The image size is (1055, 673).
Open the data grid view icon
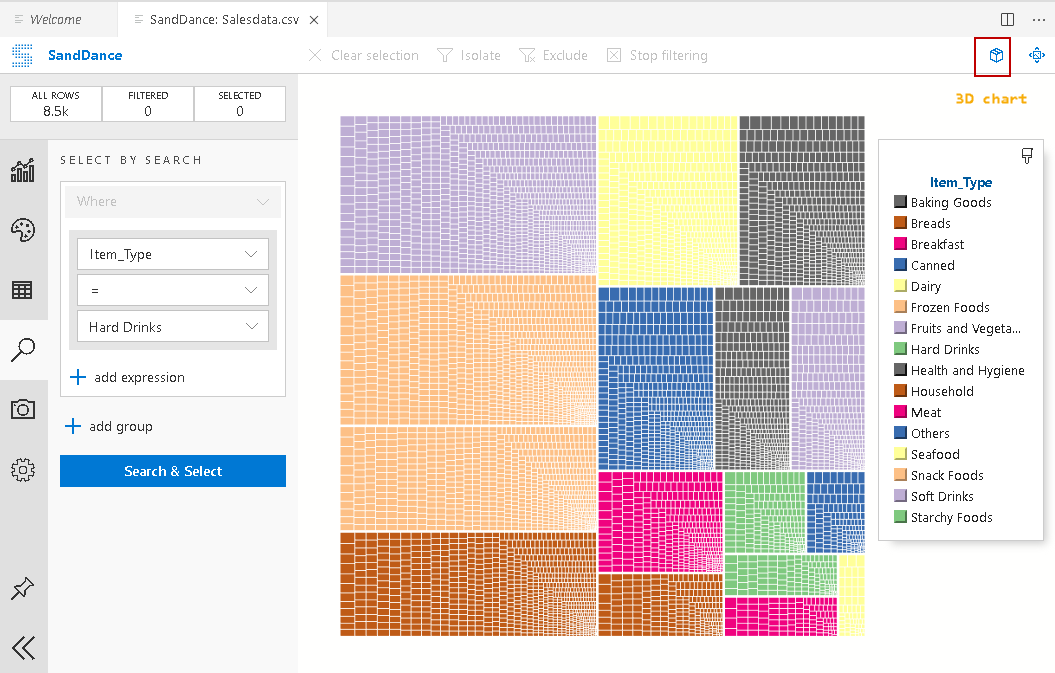pos(23,290)
